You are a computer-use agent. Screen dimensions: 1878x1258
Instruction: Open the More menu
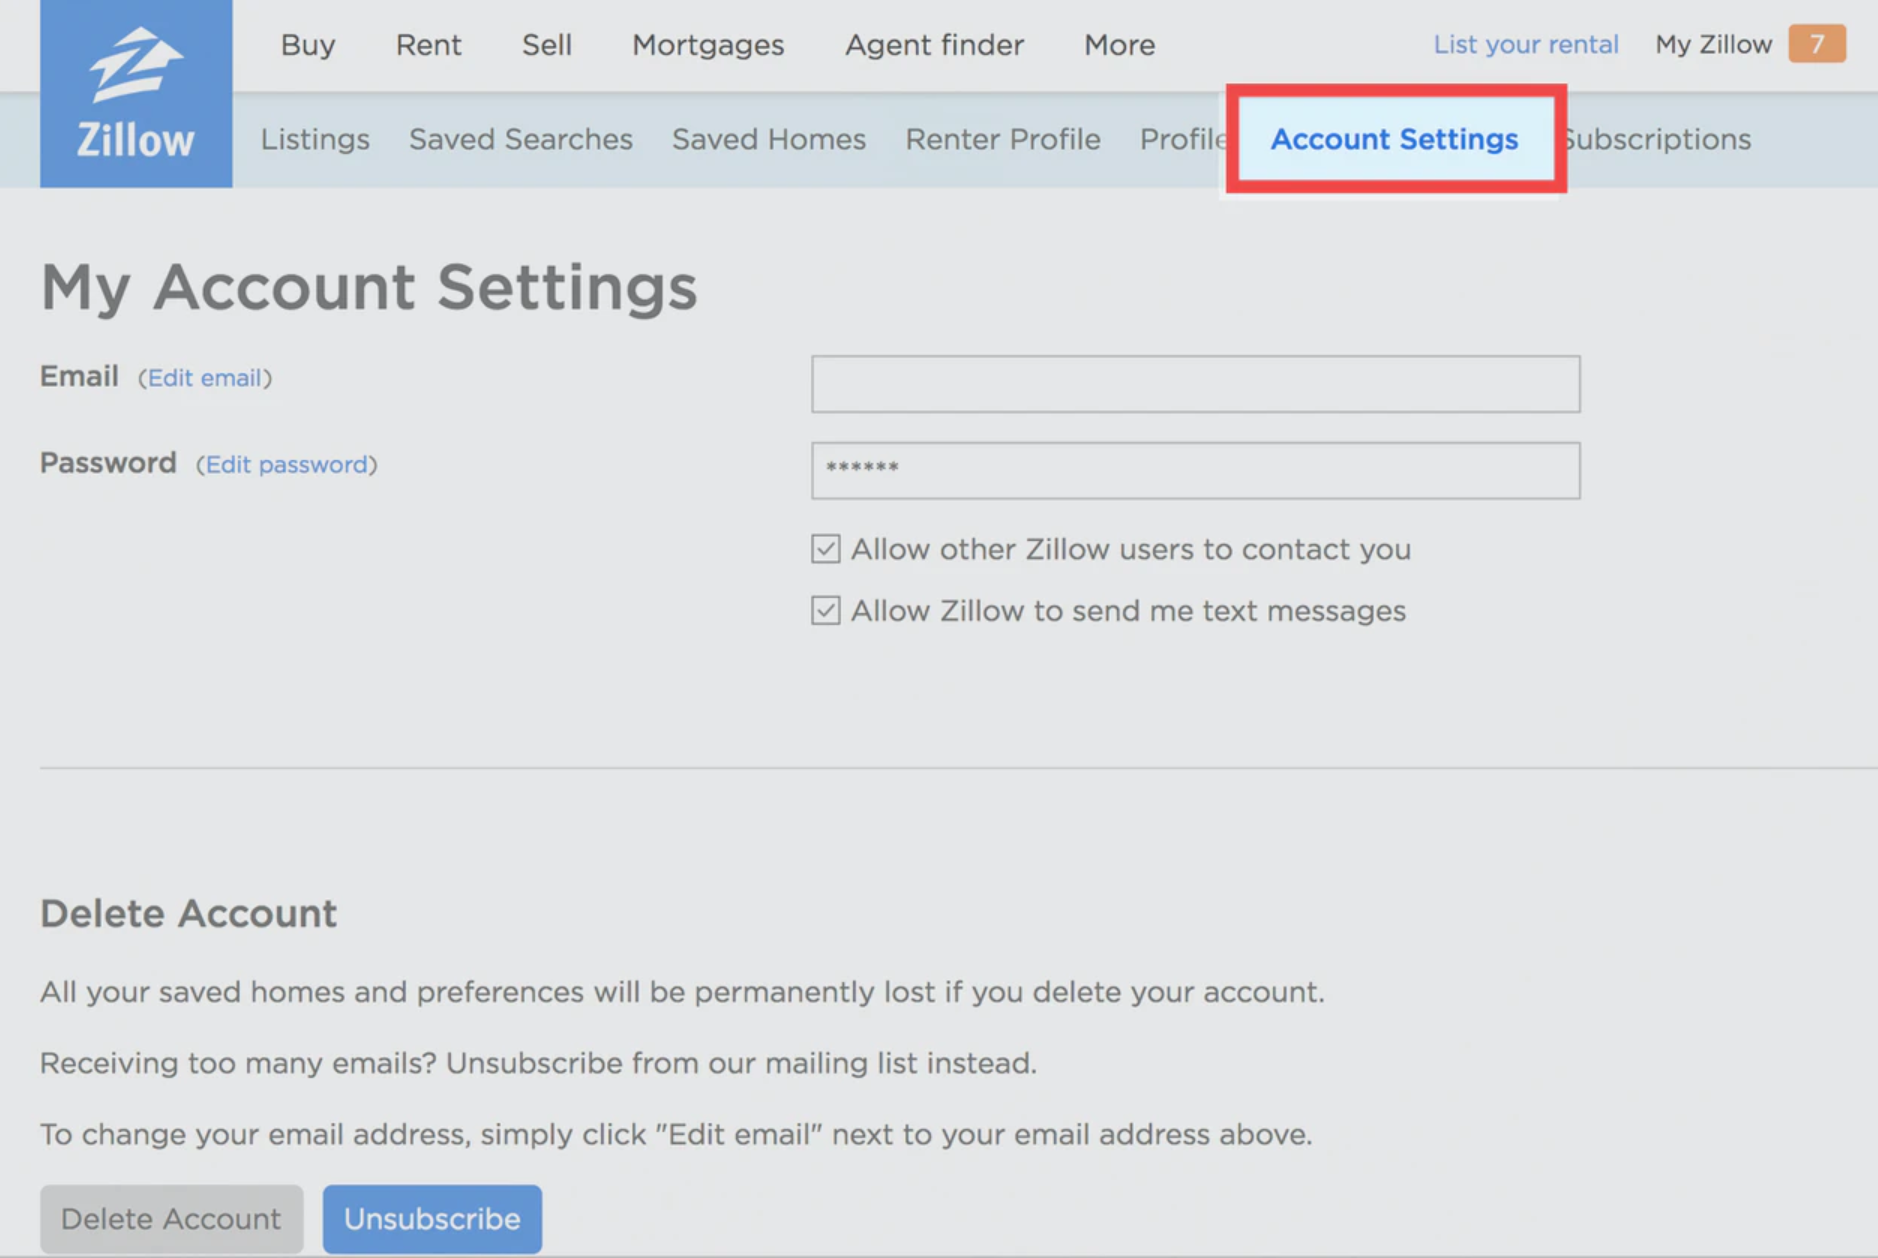[1118, 44]
